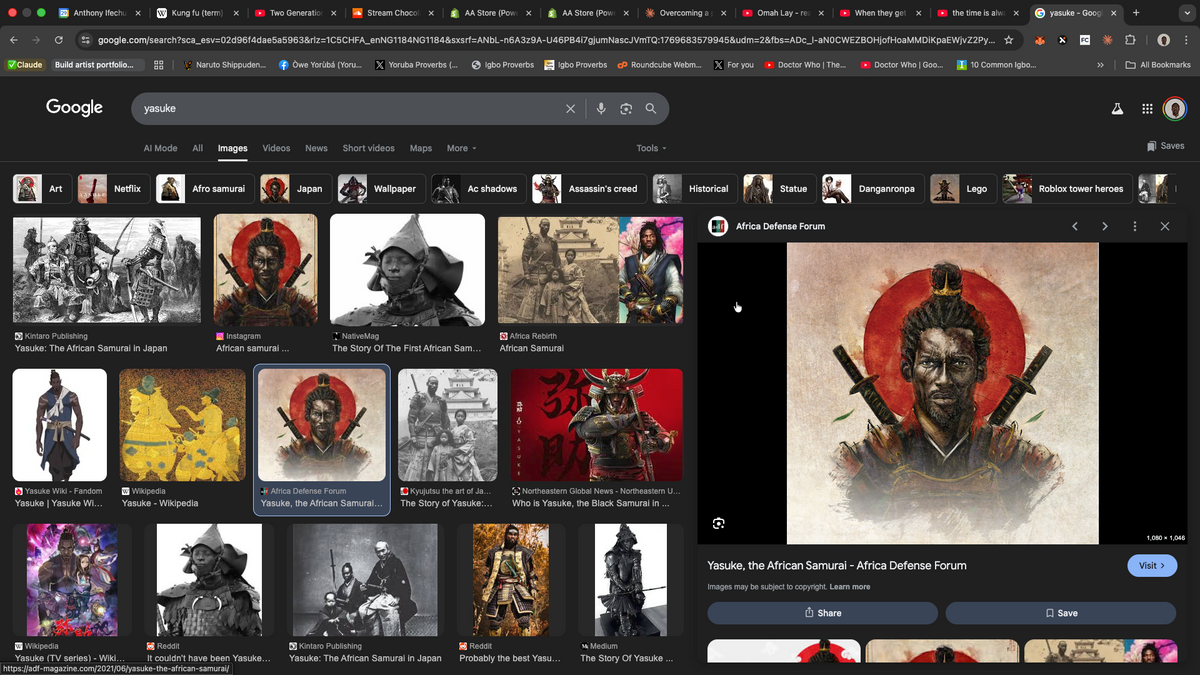
Task: Switch to the Maps tab
Action: (421, 148)
